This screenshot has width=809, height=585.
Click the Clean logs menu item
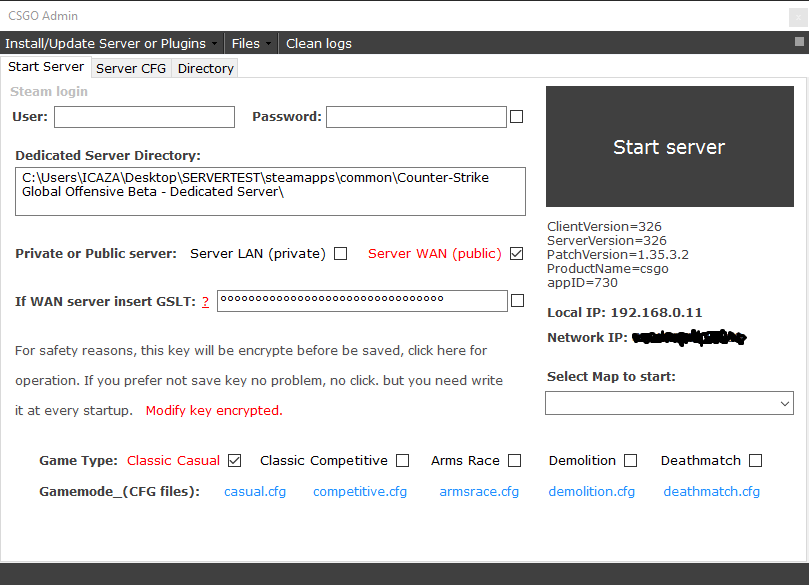click(x=319, y=43)
